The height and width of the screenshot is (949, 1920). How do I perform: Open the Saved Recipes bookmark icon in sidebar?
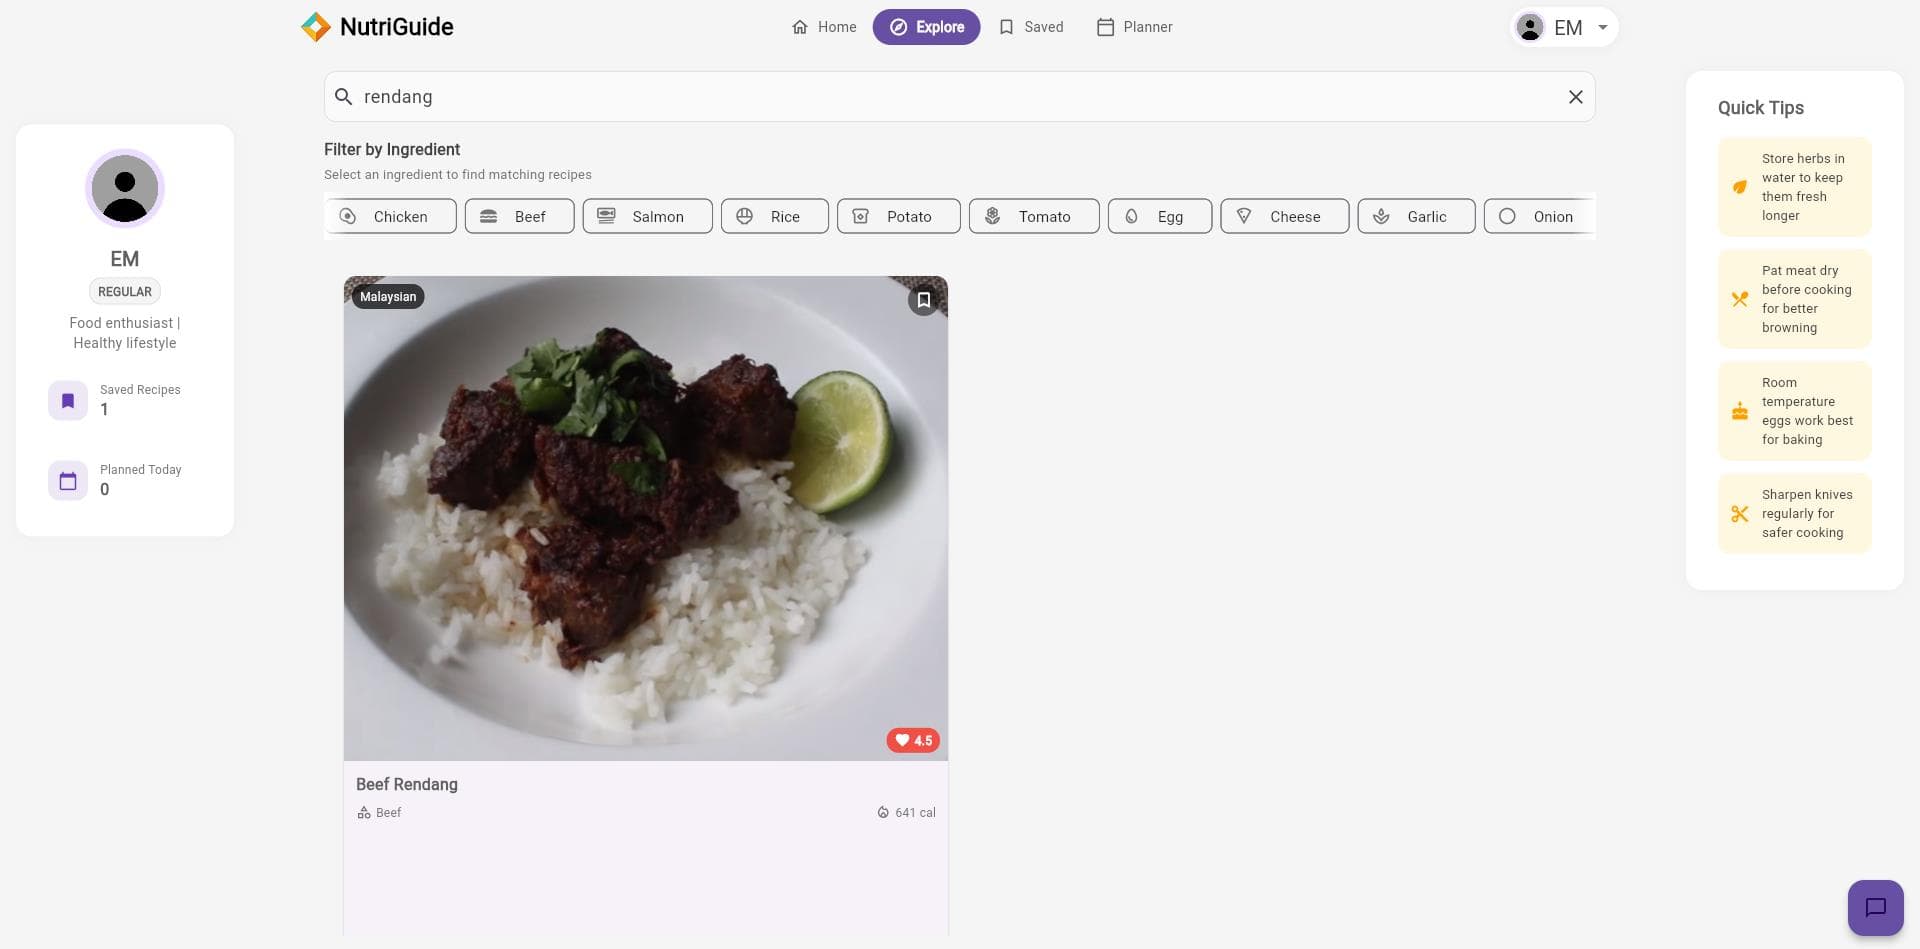coord(67,400)
